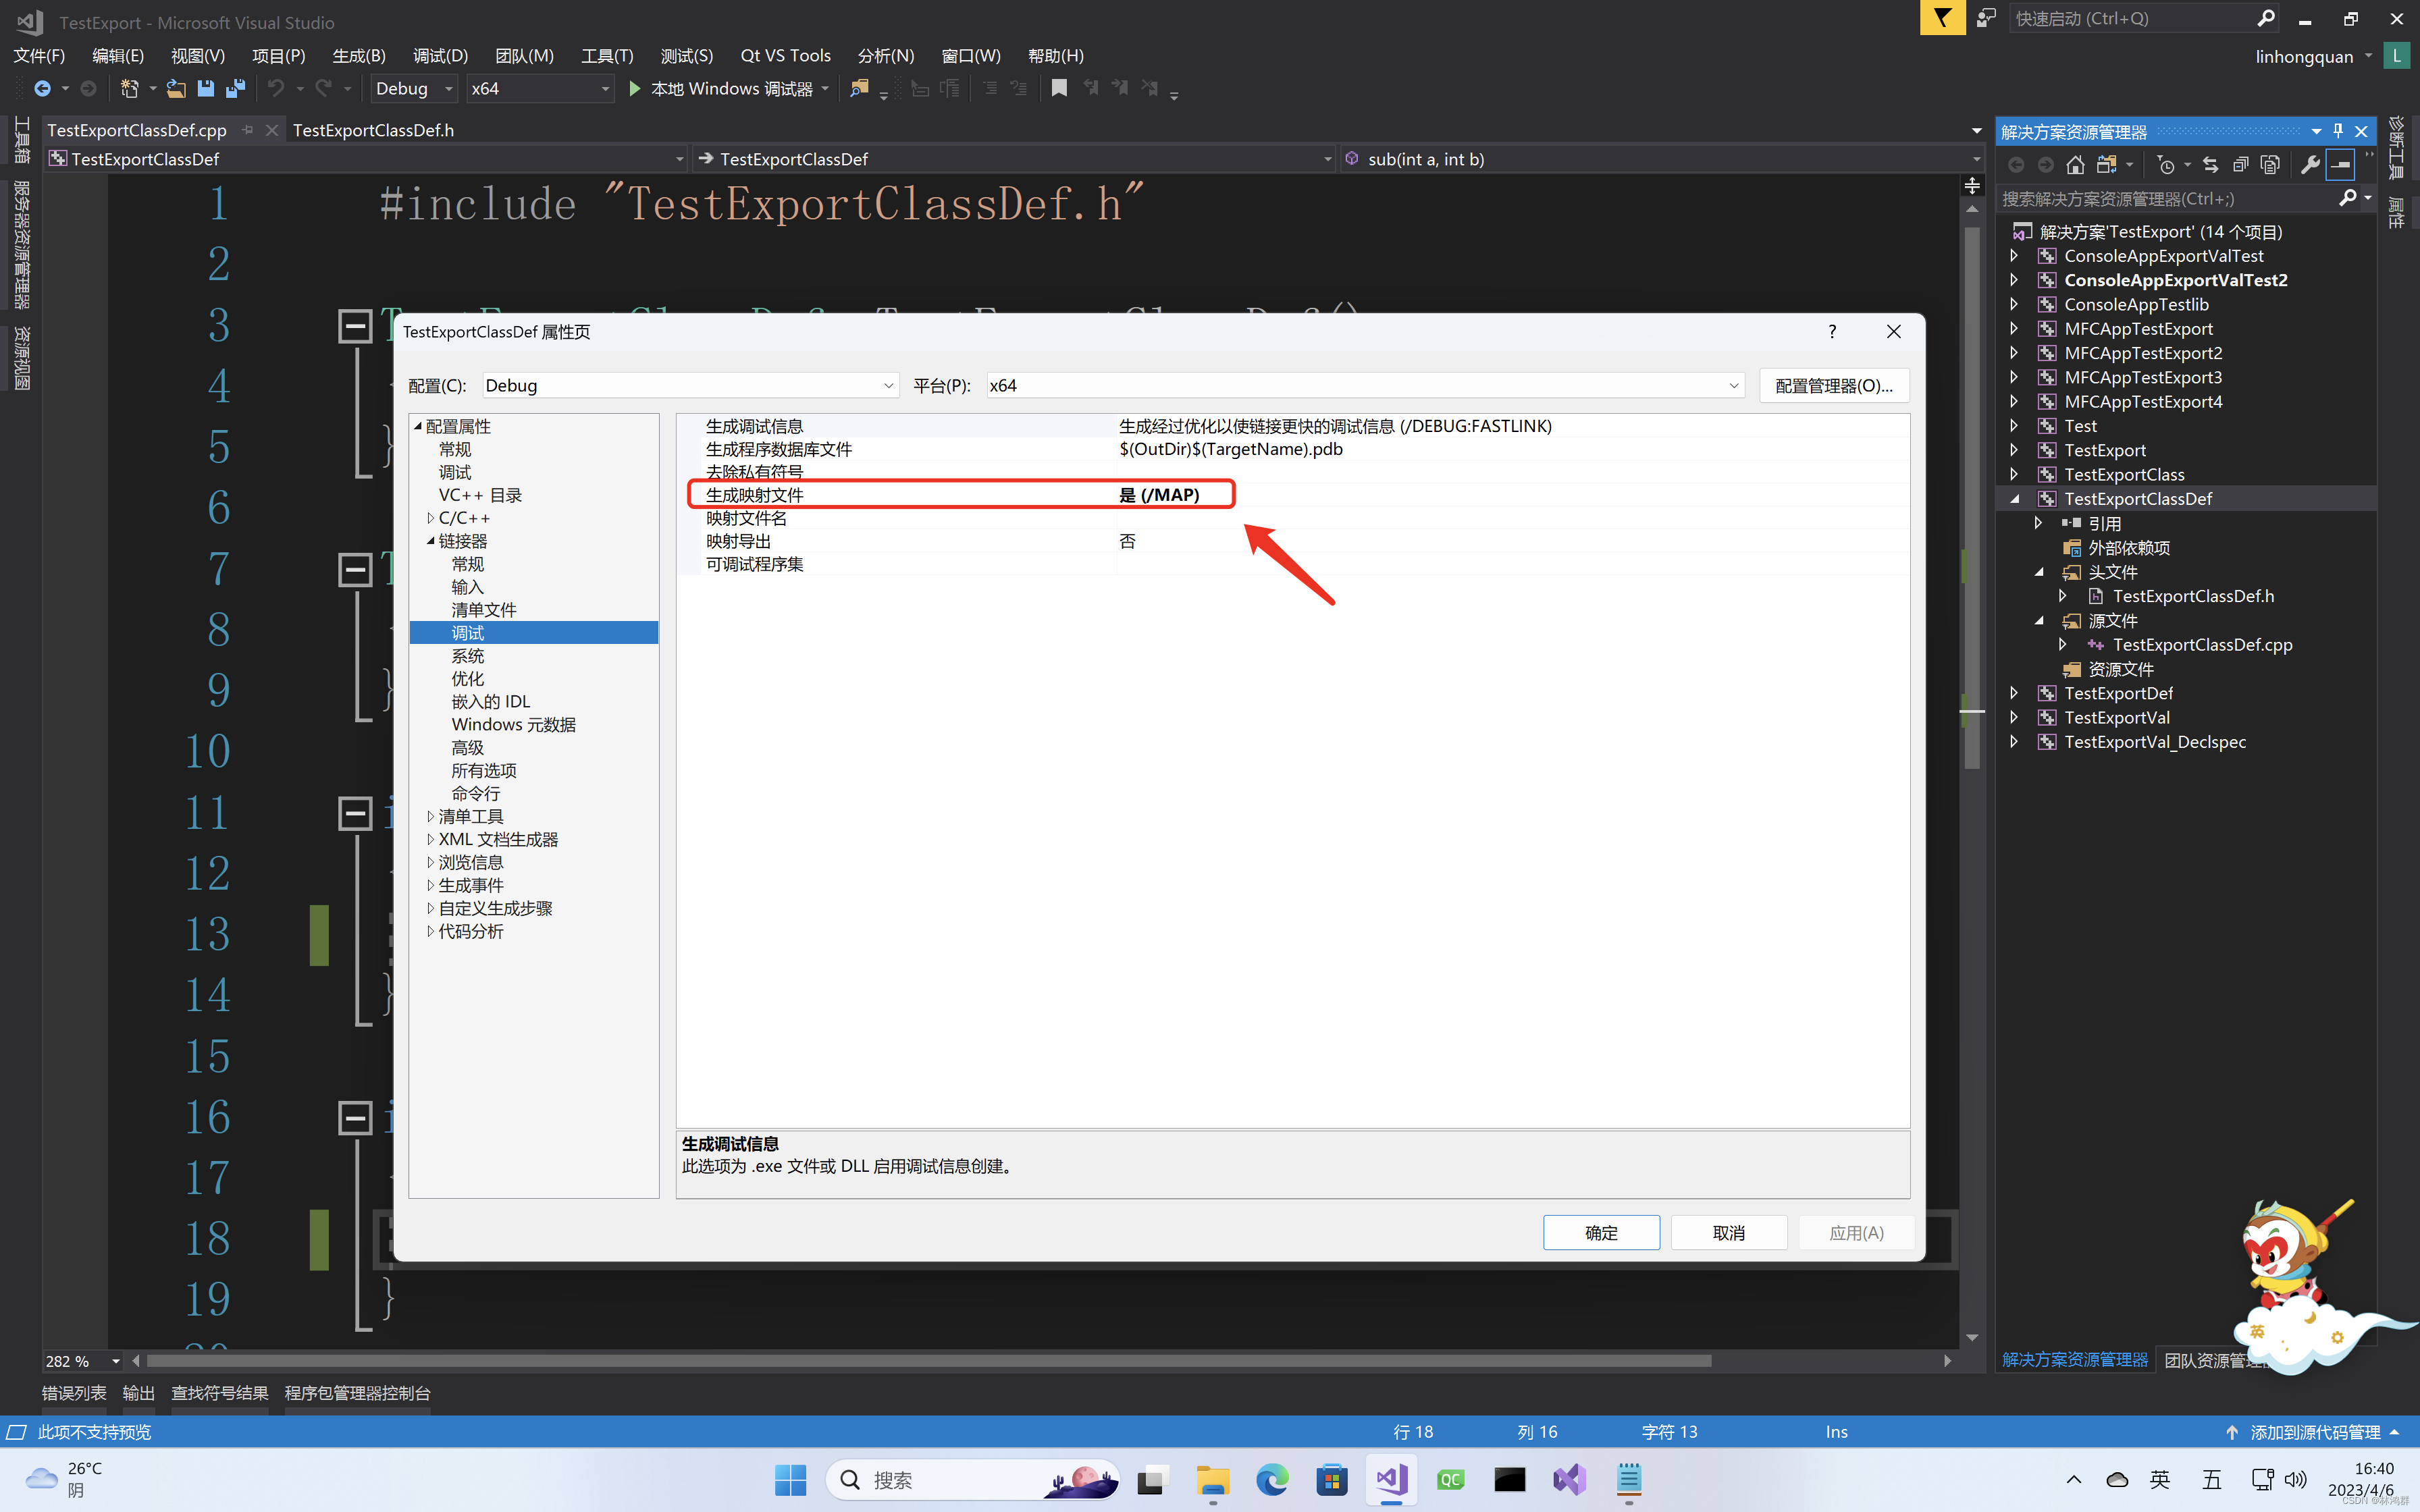Open the 工具(T) menu

pyautogui.click(x=607, y=56)
